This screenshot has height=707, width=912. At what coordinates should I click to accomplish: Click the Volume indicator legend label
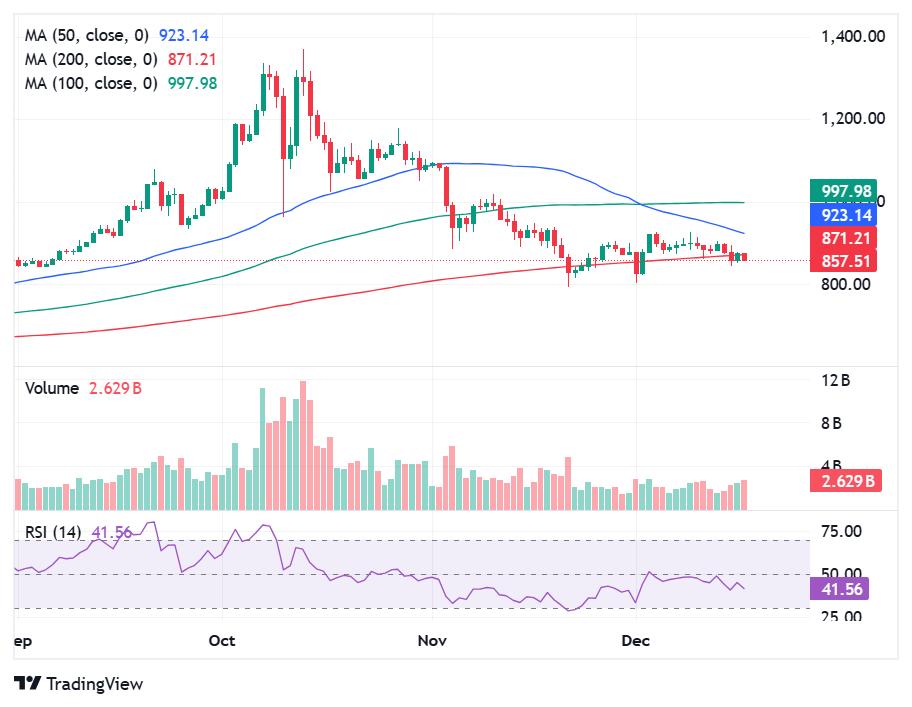coord(52,388)
